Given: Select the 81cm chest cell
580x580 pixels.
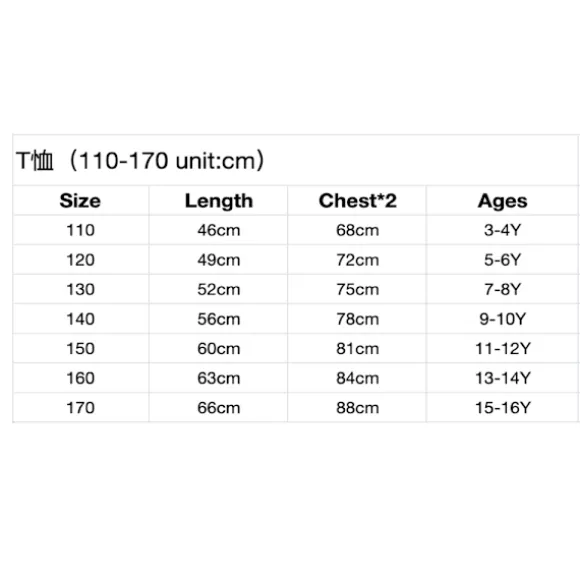Looking at the screenshot, I should pyautogui.click(x=357, y=348).
